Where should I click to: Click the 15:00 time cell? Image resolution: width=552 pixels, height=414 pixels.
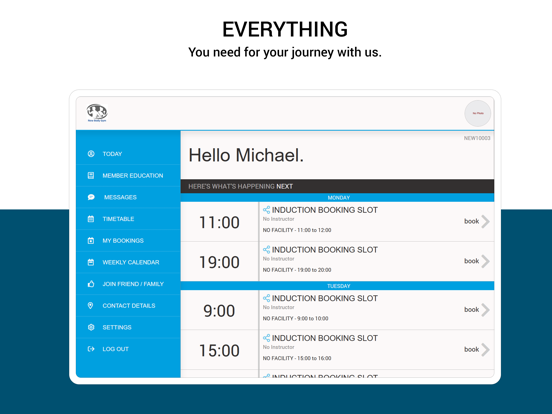pos(219,350)
